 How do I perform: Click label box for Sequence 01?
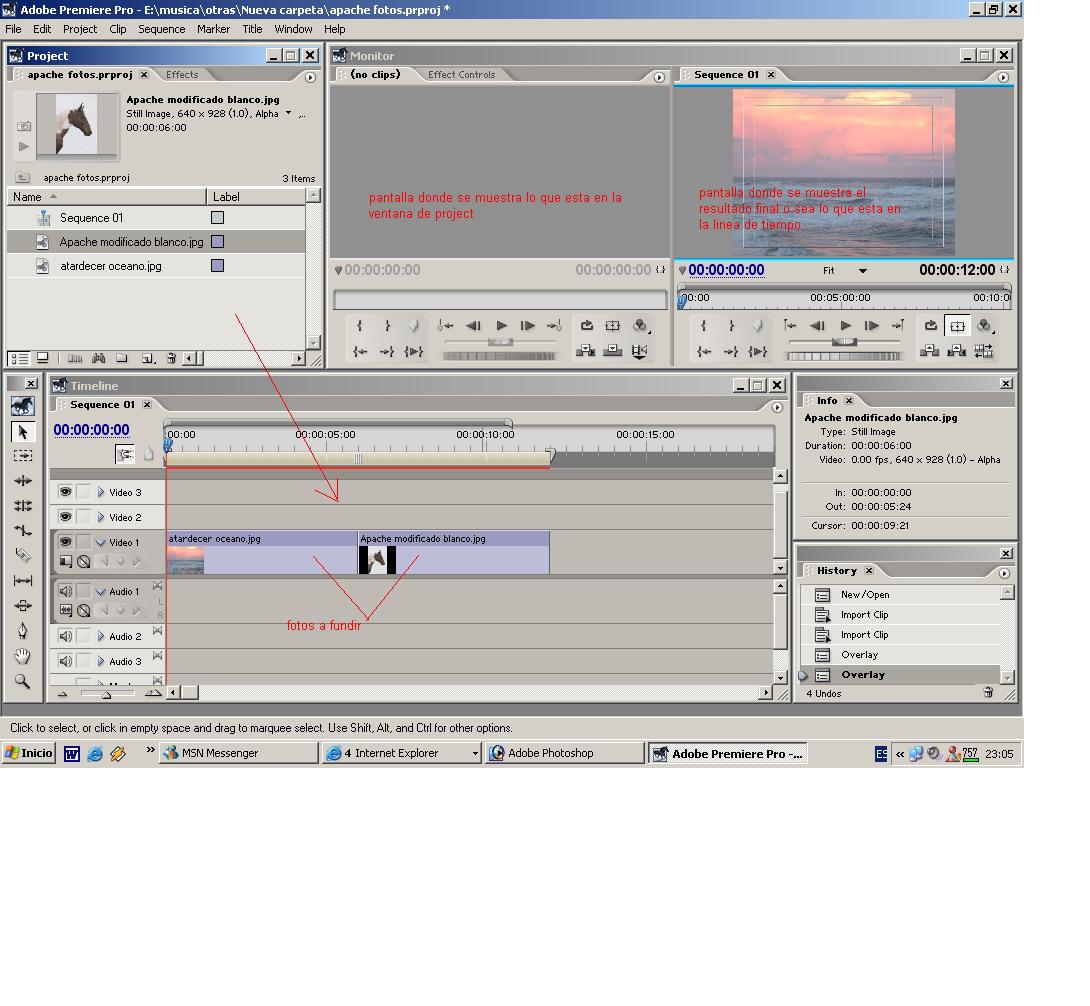(218, 218)
